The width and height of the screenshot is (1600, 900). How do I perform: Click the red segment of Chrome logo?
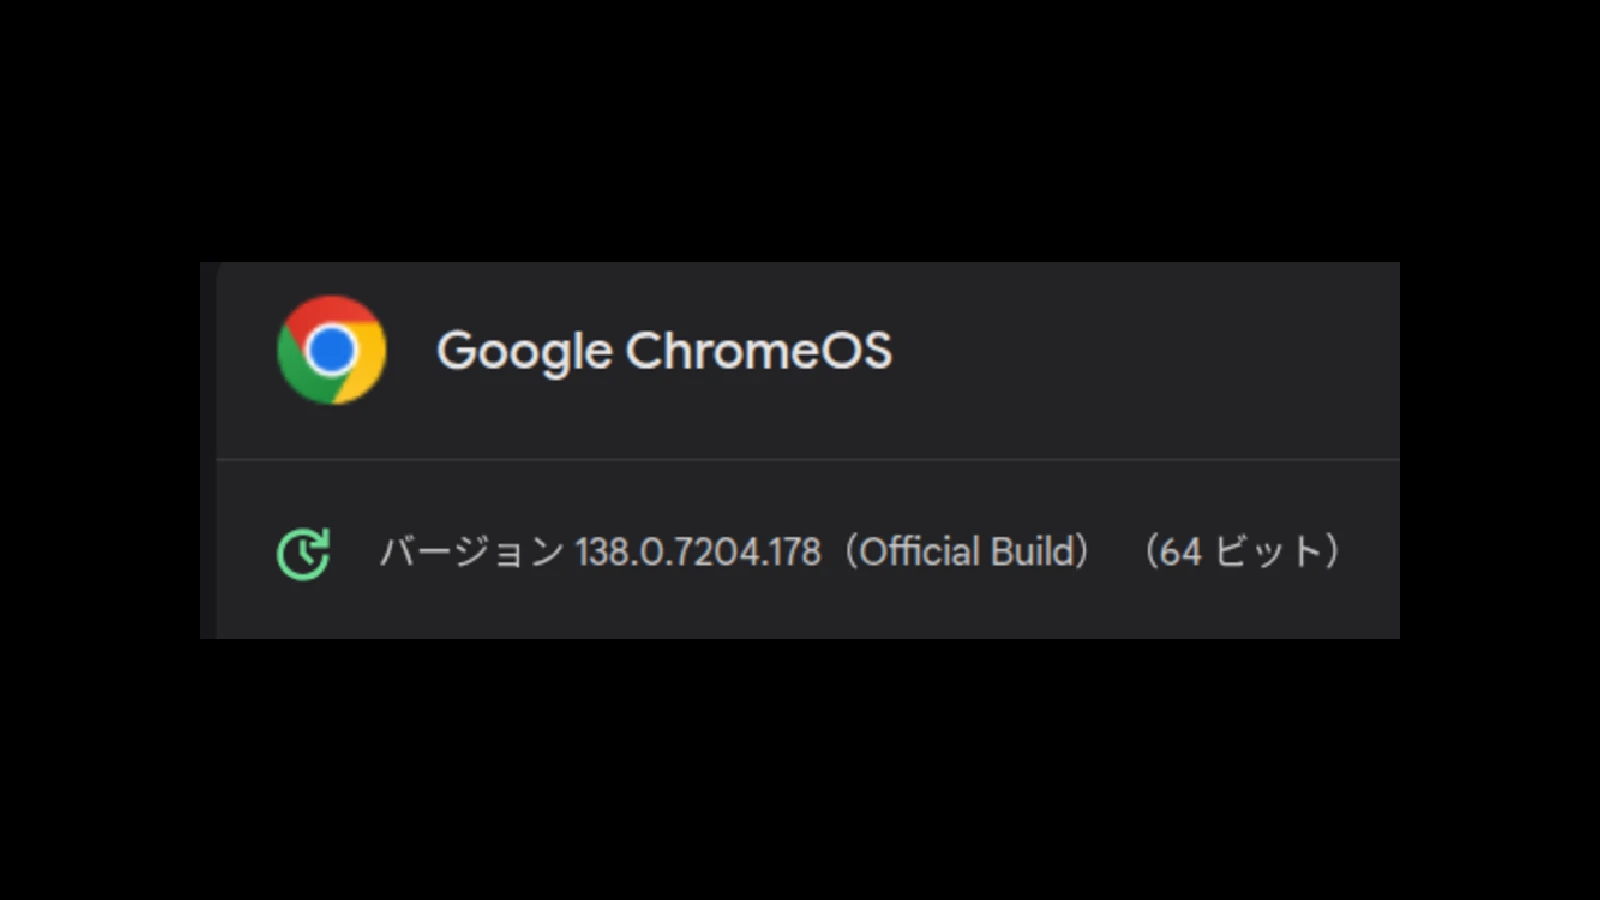[332, 312]
